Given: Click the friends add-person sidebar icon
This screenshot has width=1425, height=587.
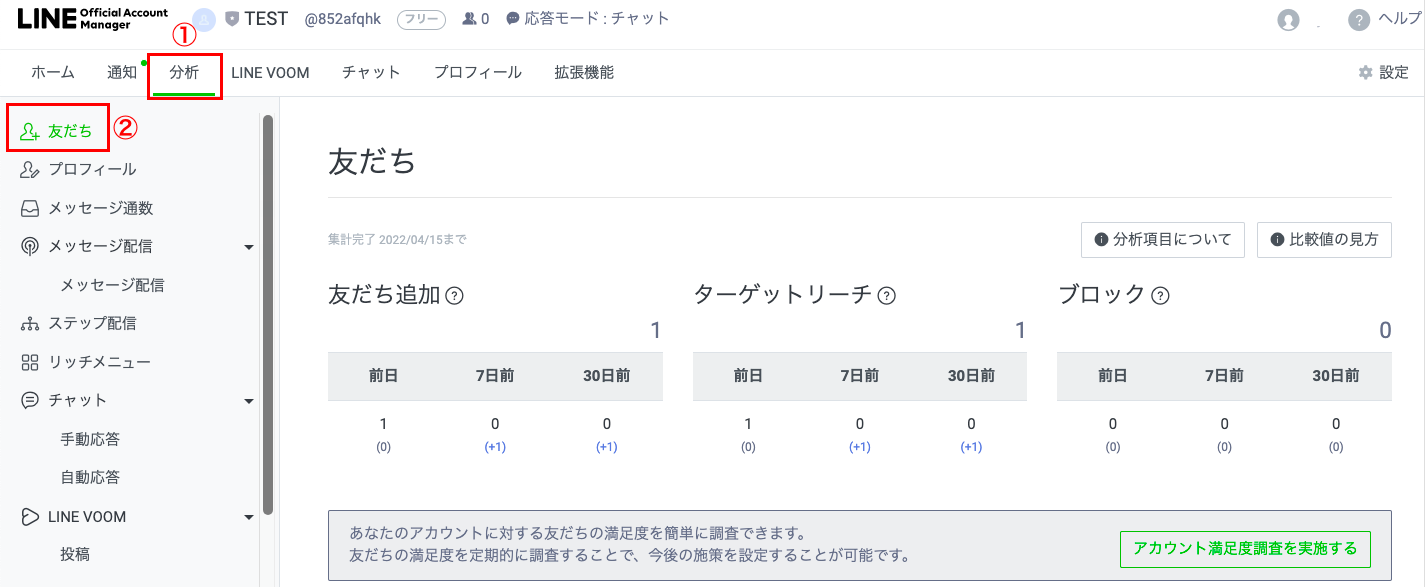Looking at the screenshot, I should click(x=30, y=132).
